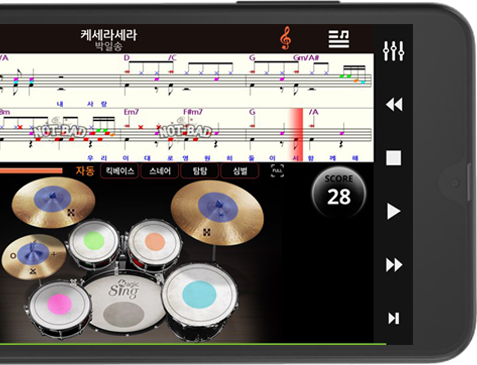Rewind the song playback
The image size is (477, 365).
394,105
